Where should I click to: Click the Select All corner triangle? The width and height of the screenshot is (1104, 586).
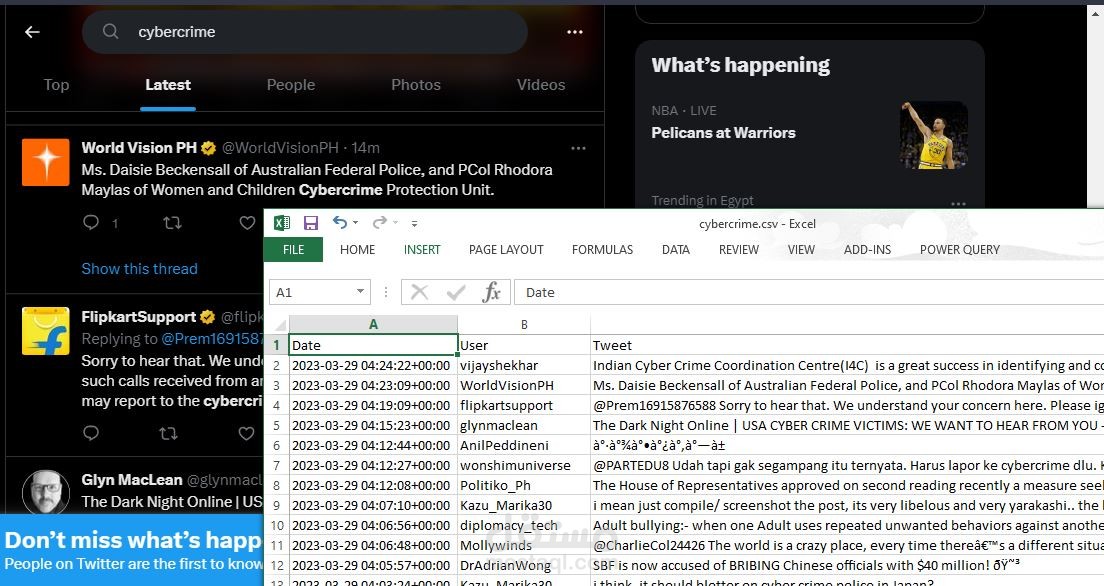[x=280, y=325]
